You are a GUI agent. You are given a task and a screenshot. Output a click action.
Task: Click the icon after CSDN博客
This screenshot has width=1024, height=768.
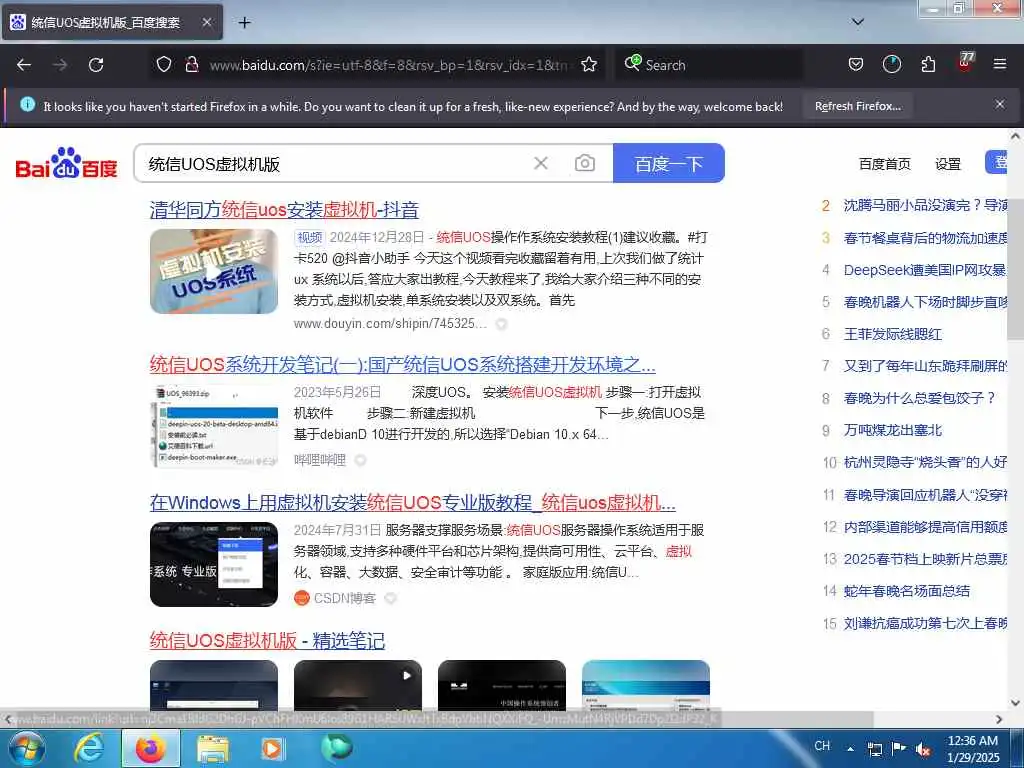tap(391, 598)
